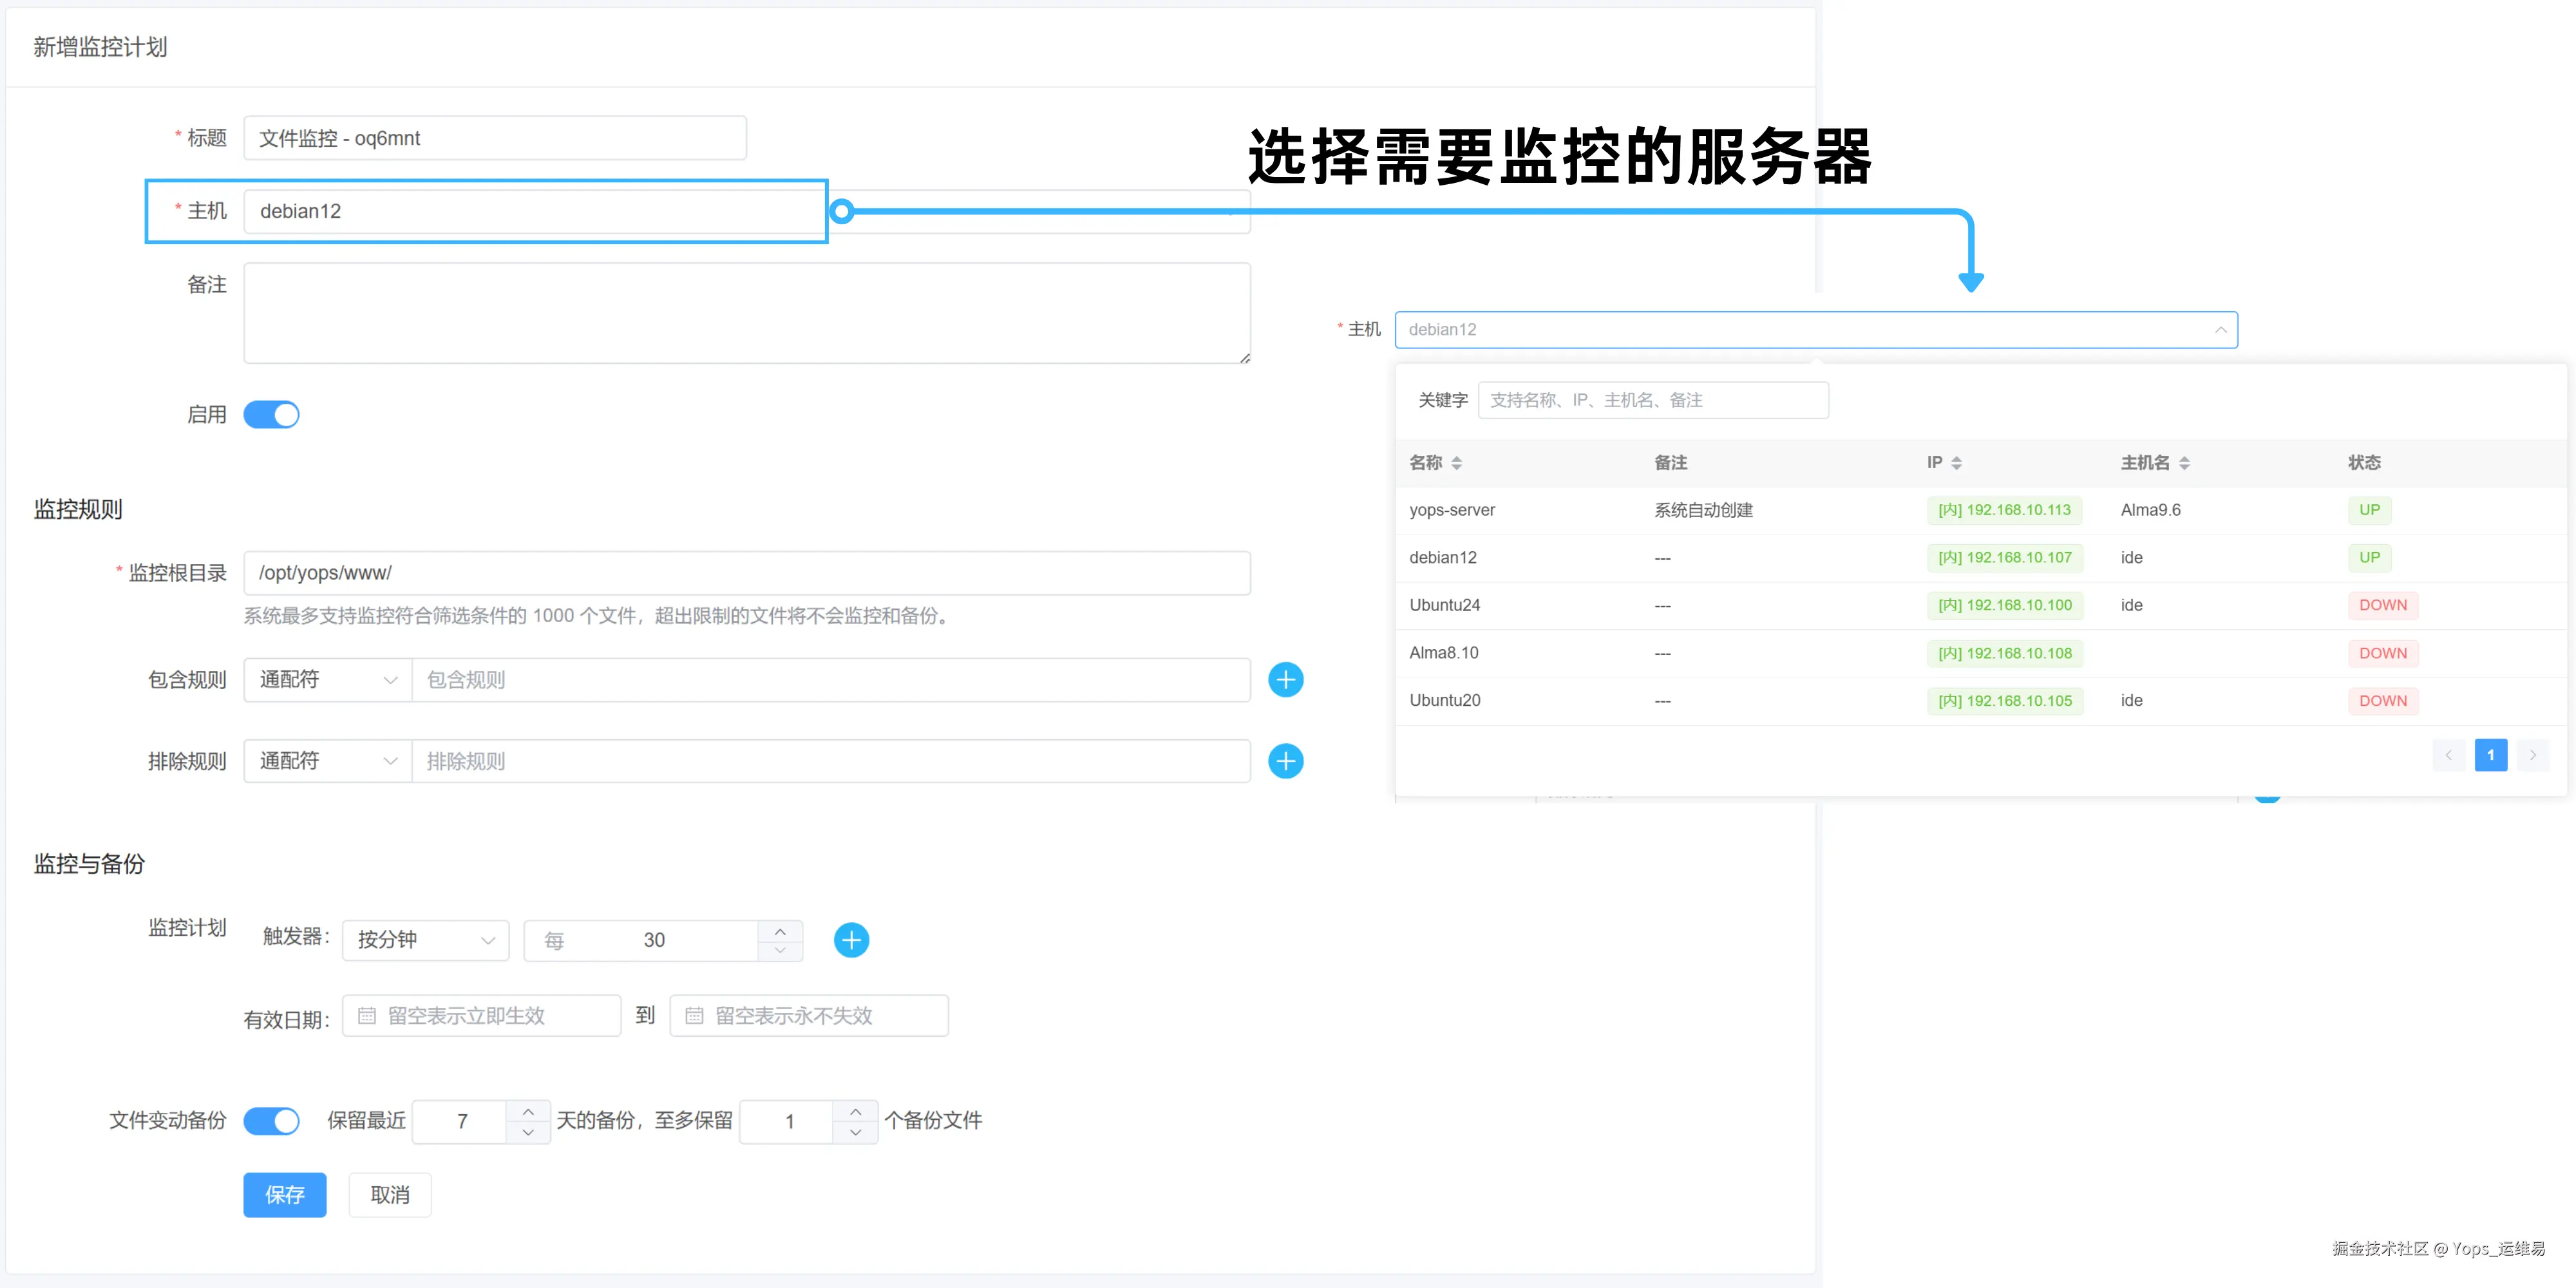Select page 1 in host pagination

(x=2491, y=755)
